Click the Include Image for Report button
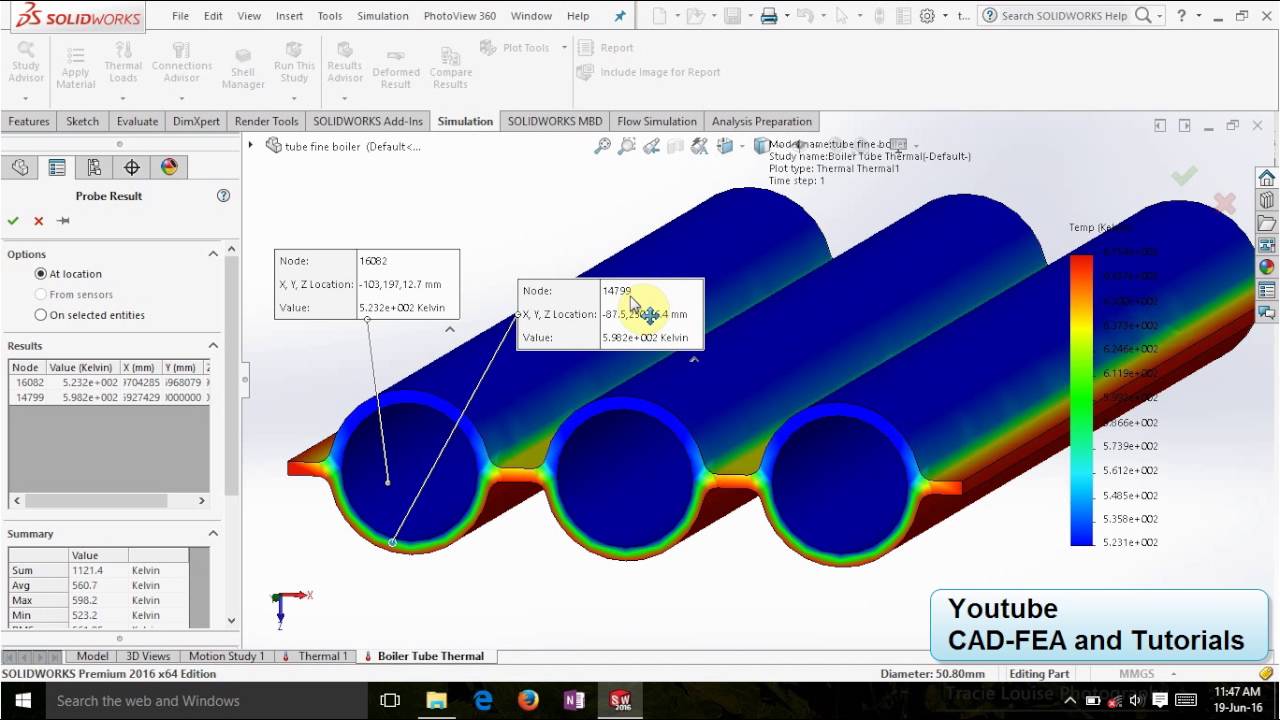 point(650,72)
